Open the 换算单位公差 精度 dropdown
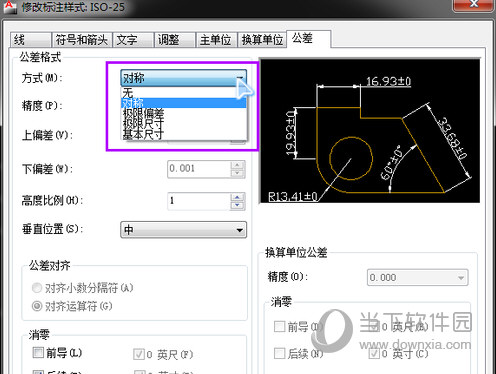The image size is (496, 374). coord(418,278)
